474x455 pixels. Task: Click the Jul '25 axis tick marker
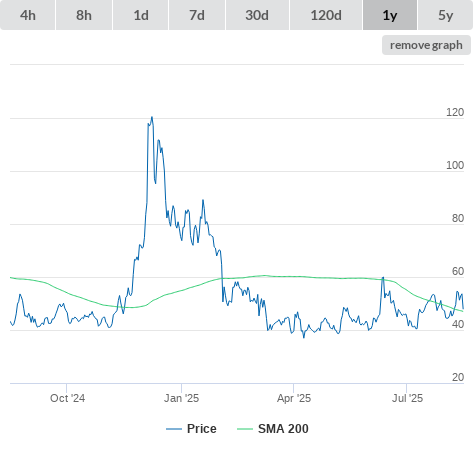[406, 388]
